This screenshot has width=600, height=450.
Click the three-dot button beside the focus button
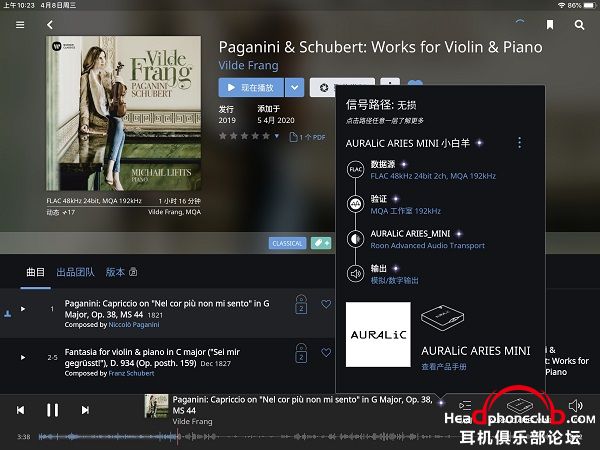(390, 82)
